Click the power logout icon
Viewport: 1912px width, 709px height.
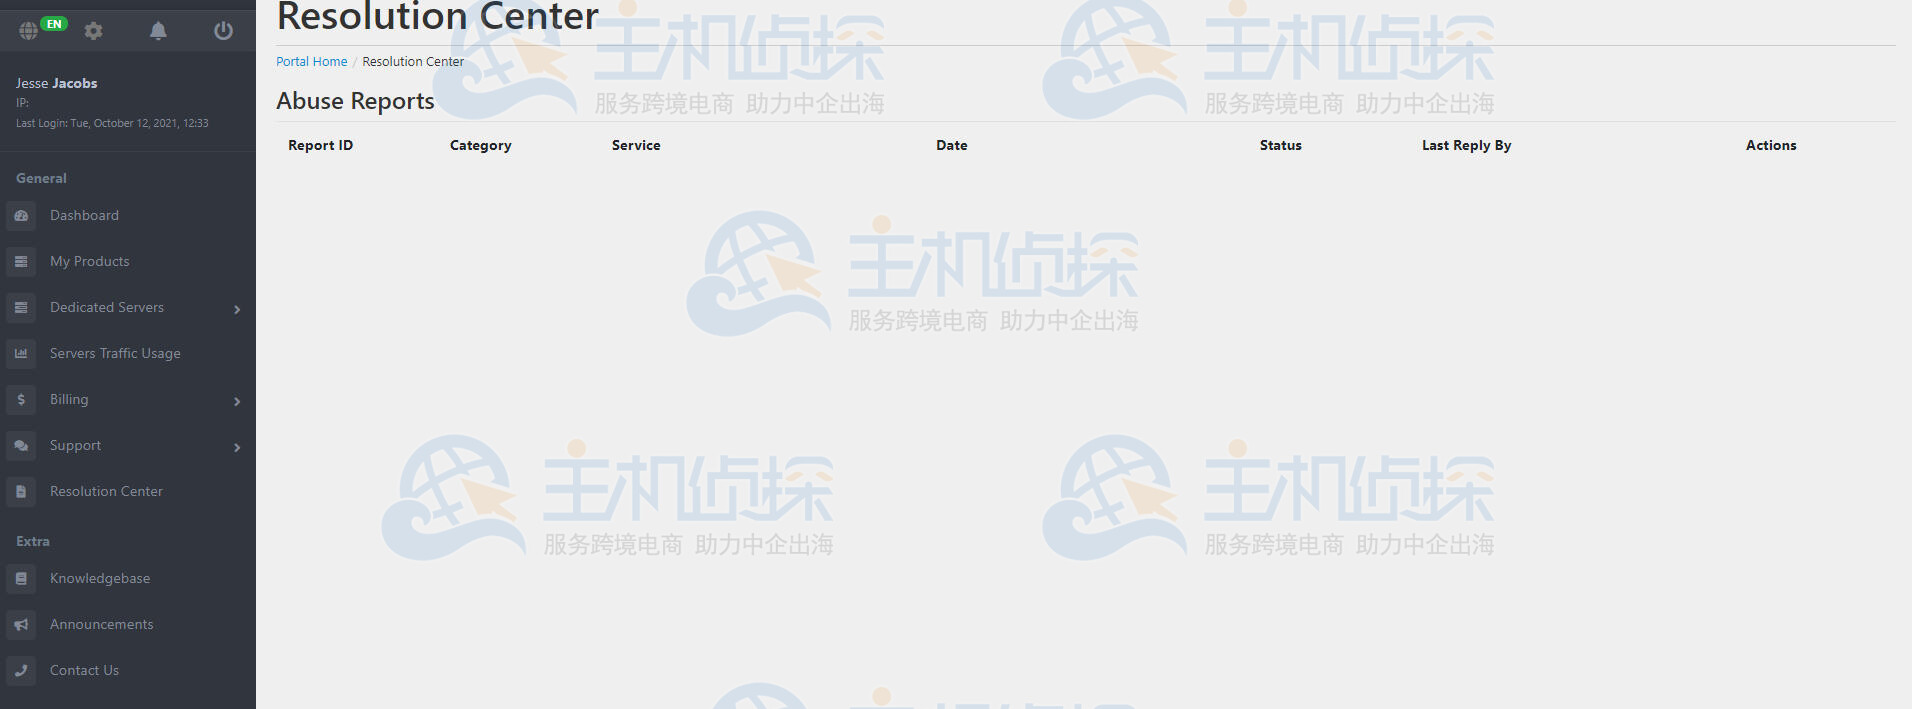pos(223,31)
